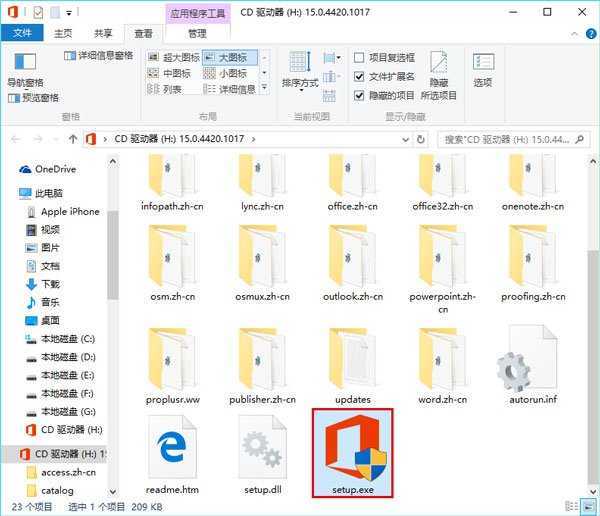Switch to large icons view in status bar

pyautogui.click(x=587, y=506)
